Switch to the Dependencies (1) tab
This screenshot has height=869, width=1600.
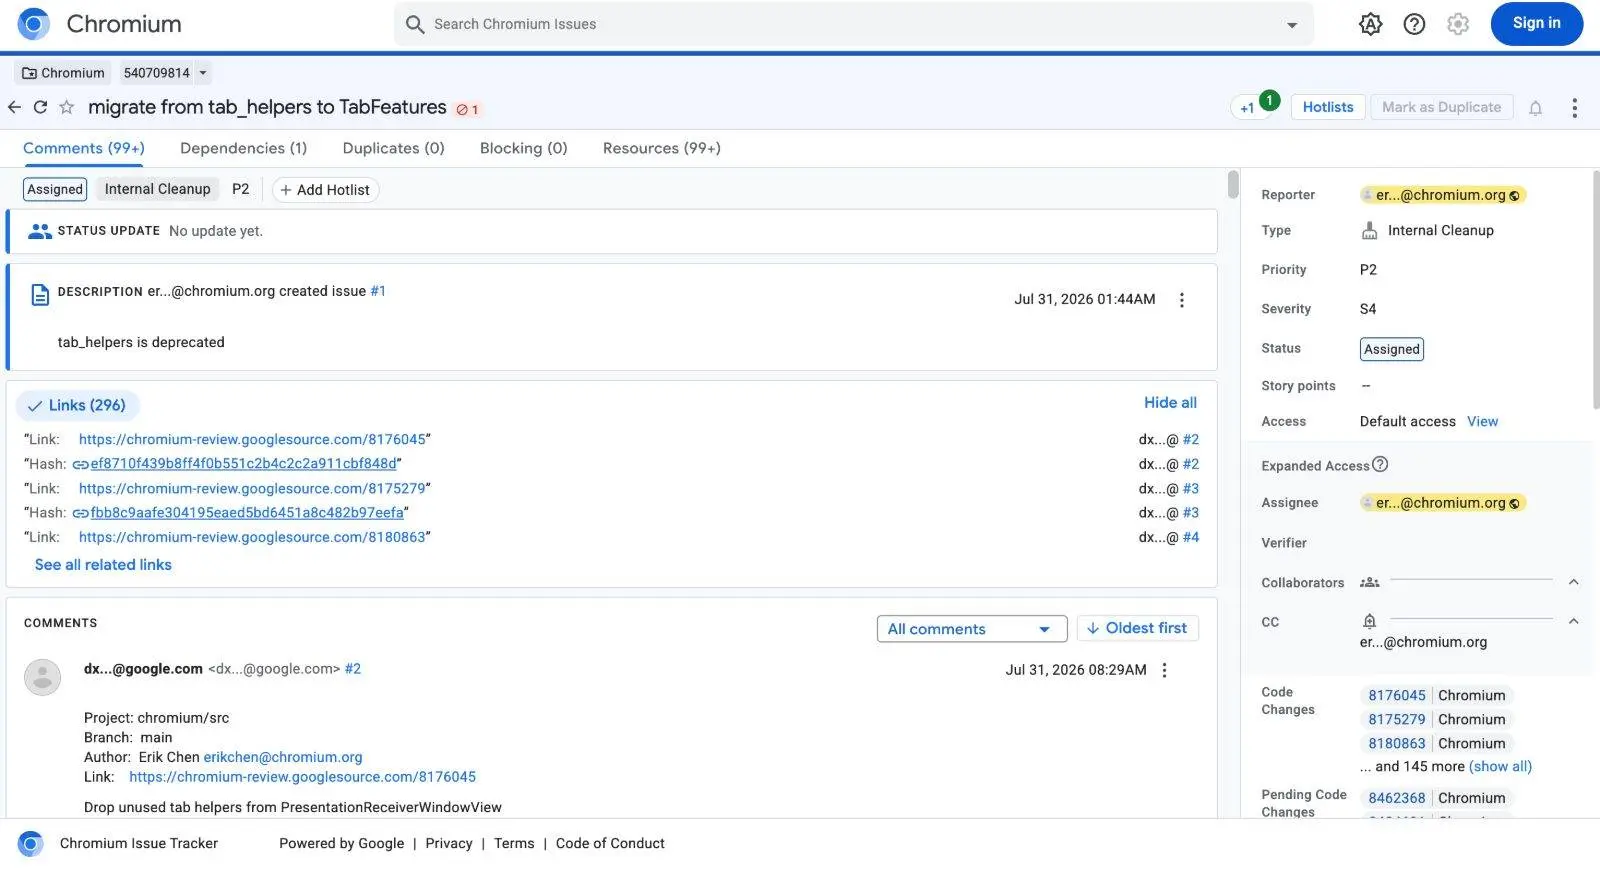tap(243, 148)
